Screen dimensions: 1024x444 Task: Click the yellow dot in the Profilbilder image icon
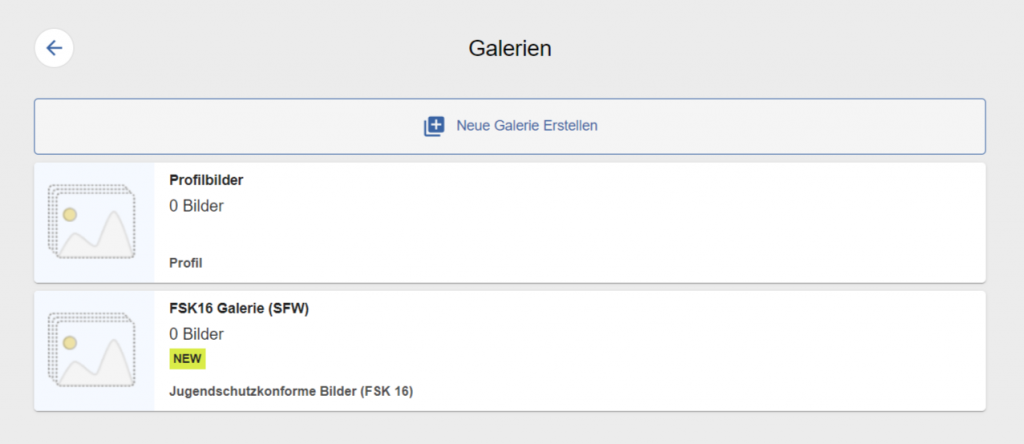(x=70, y=214)
